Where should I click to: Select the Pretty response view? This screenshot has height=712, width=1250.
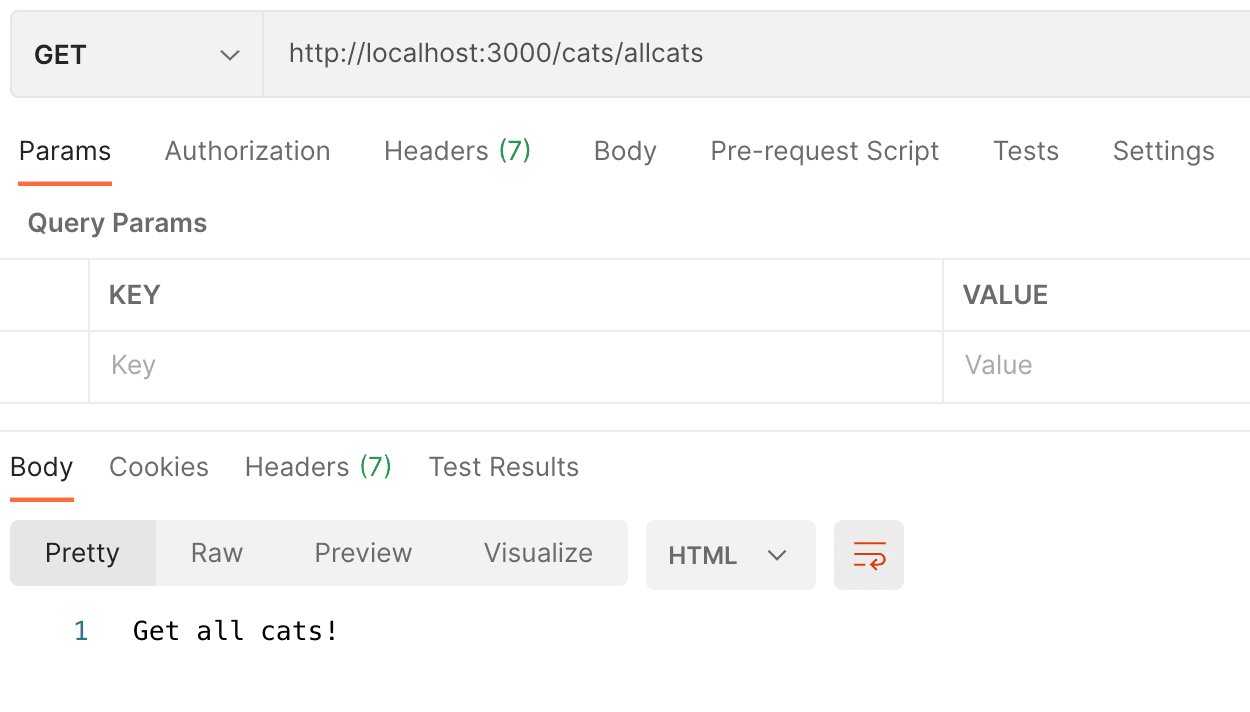[x=83, y=553]
